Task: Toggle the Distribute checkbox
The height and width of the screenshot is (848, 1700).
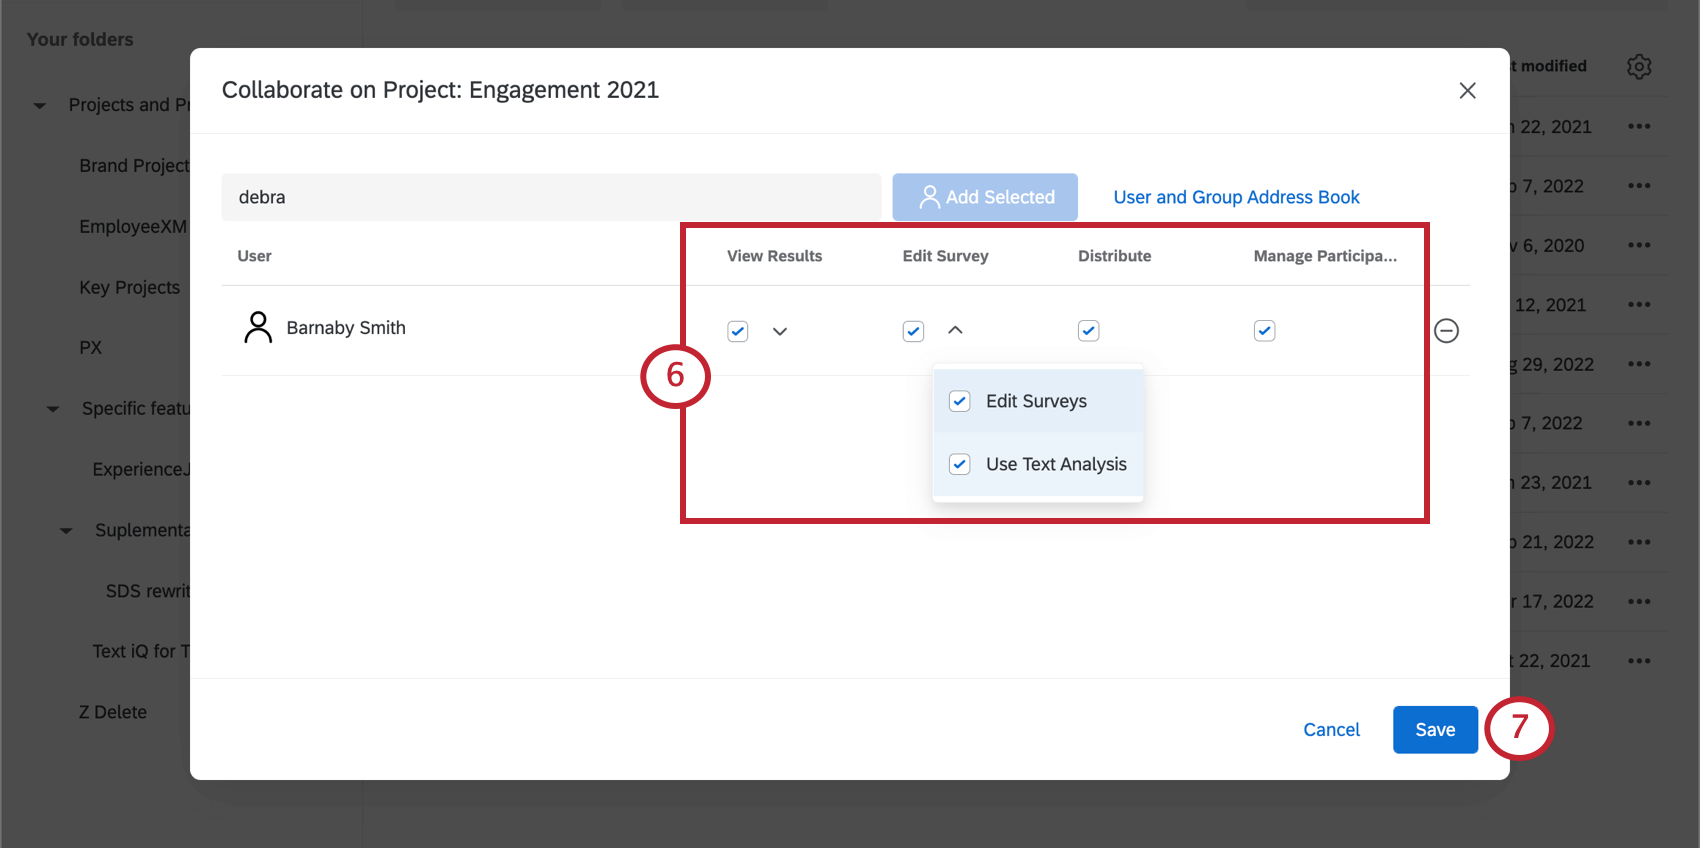Action: [x=1089, y=331]
